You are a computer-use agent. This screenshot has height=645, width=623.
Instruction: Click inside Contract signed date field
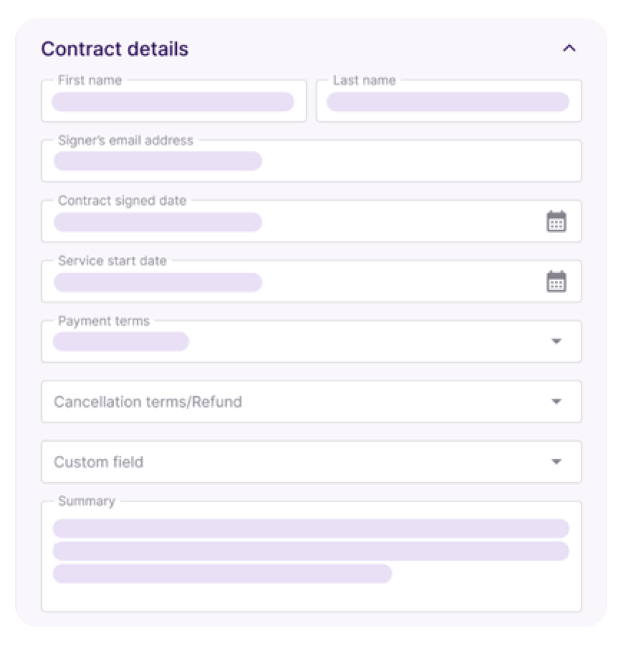tap(311, 221)
